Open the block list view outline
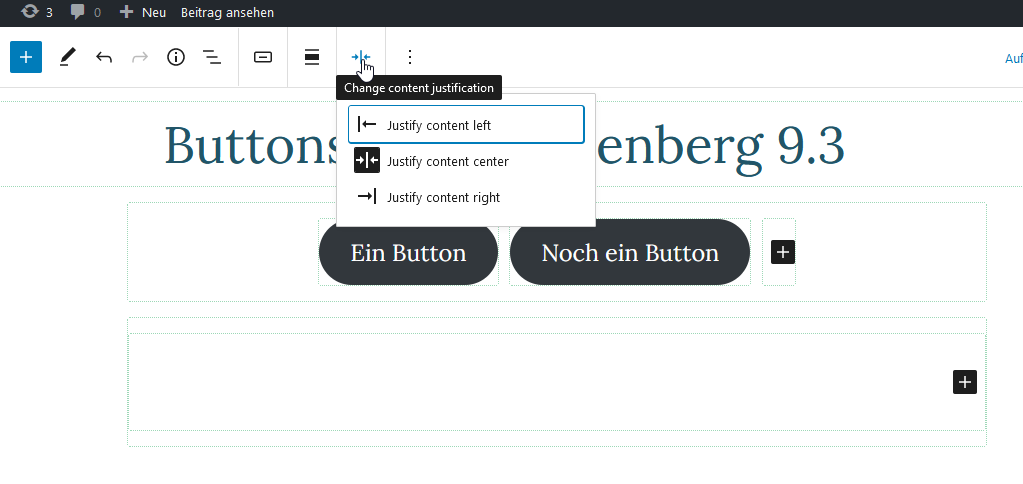 click(x=211, y=57)
